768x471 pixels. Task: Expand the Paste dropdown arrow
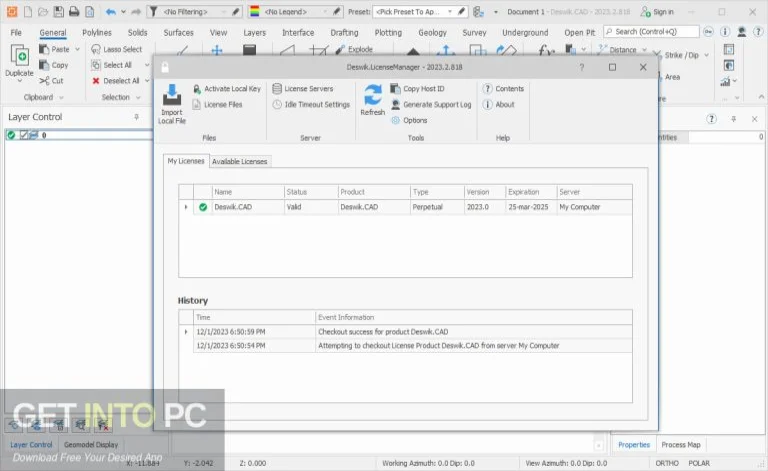tap(77, 49)
